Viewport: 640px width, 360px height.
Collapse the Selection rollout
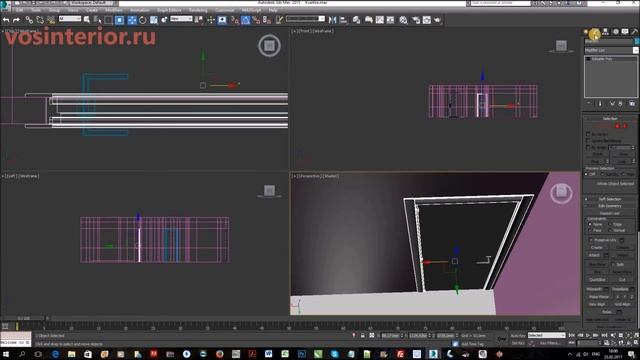pos(610,118)
